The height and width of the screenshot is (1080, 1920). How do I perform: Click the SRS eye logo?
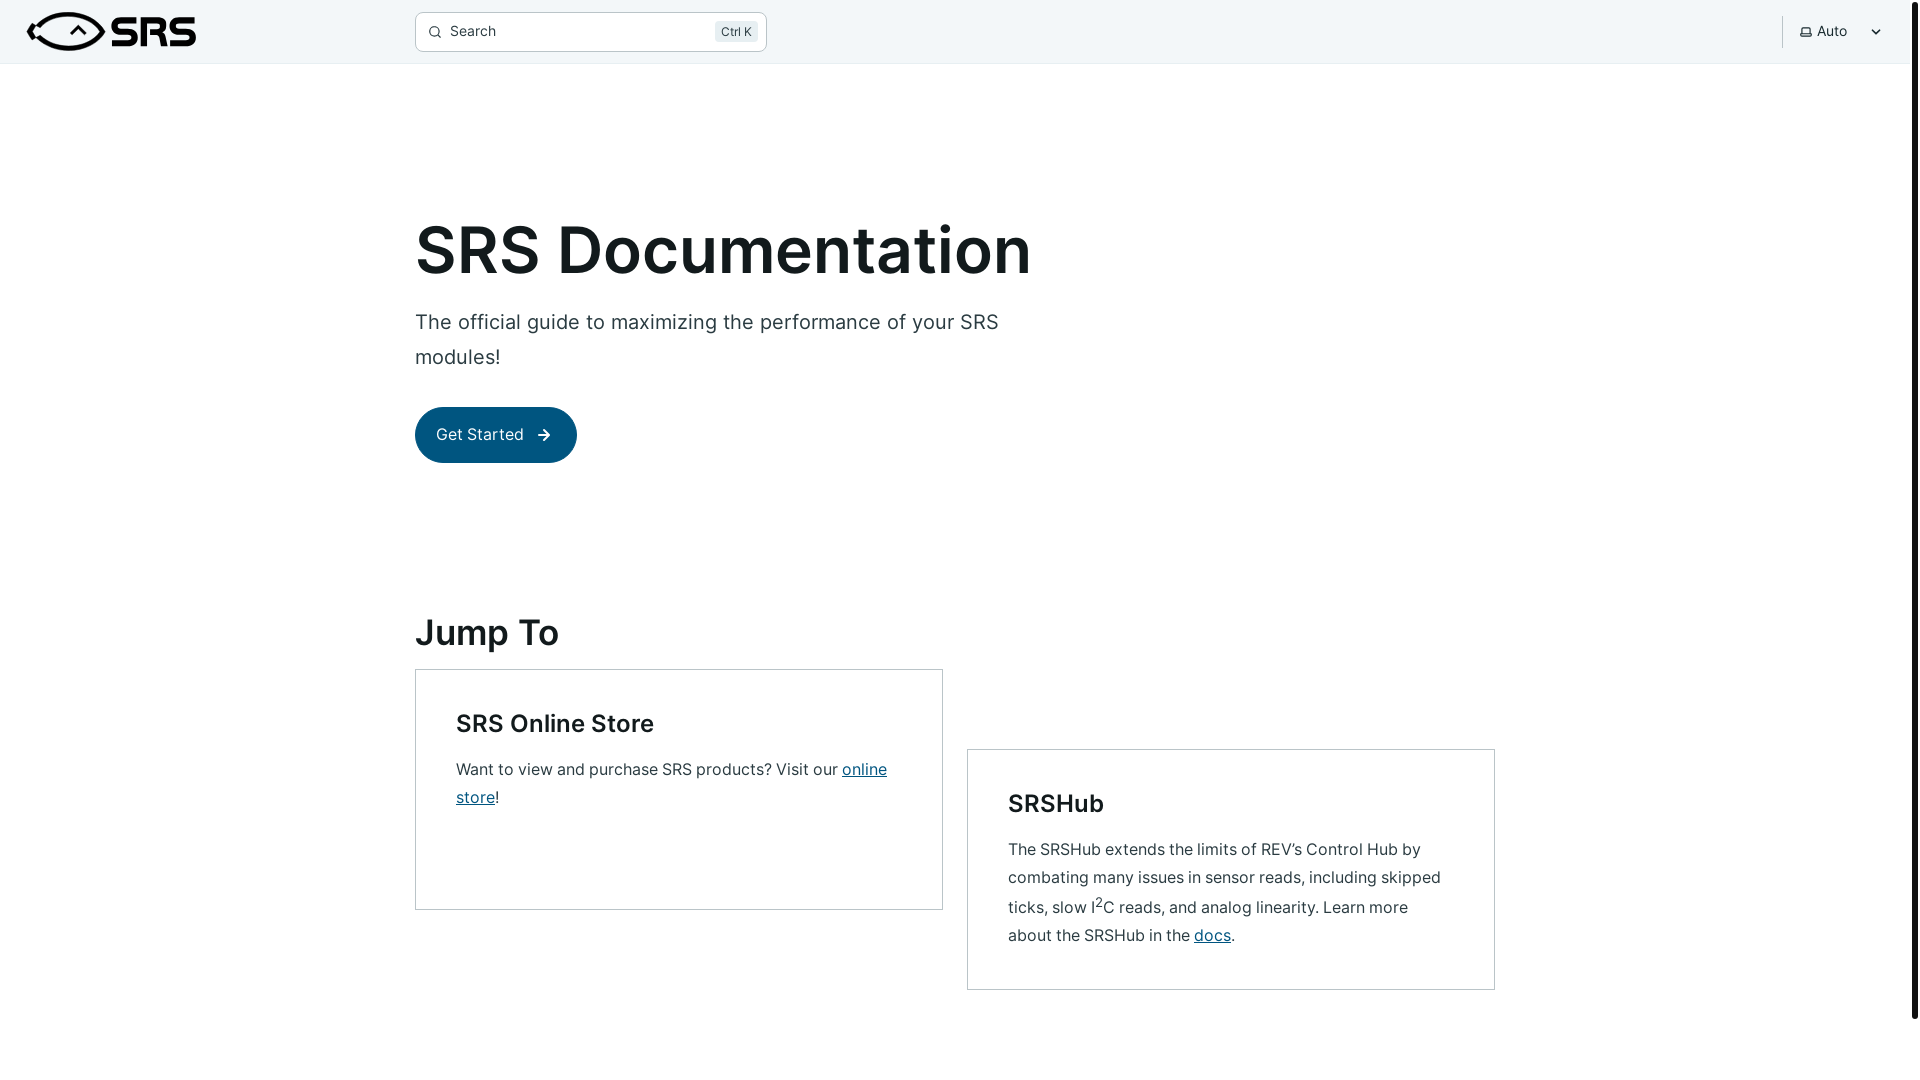coord(111,32)
